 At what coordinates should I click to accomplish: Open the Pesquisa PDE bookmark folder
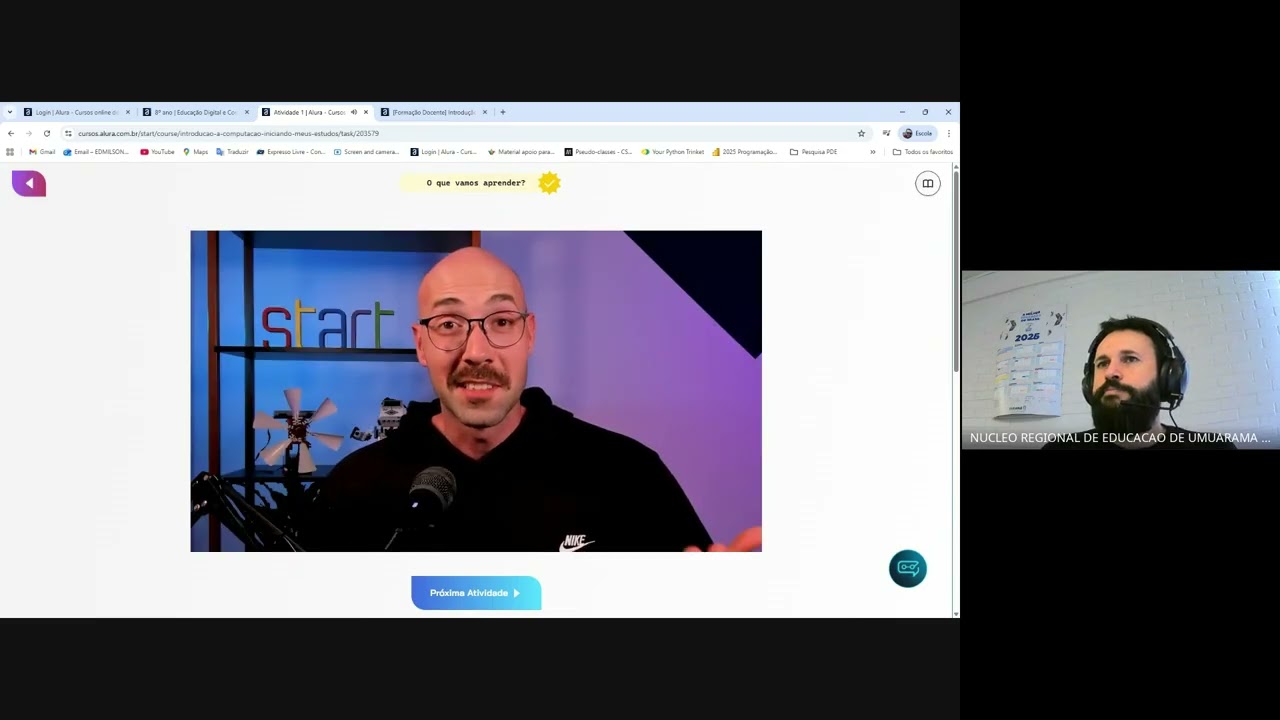click(x=813, y=152)
